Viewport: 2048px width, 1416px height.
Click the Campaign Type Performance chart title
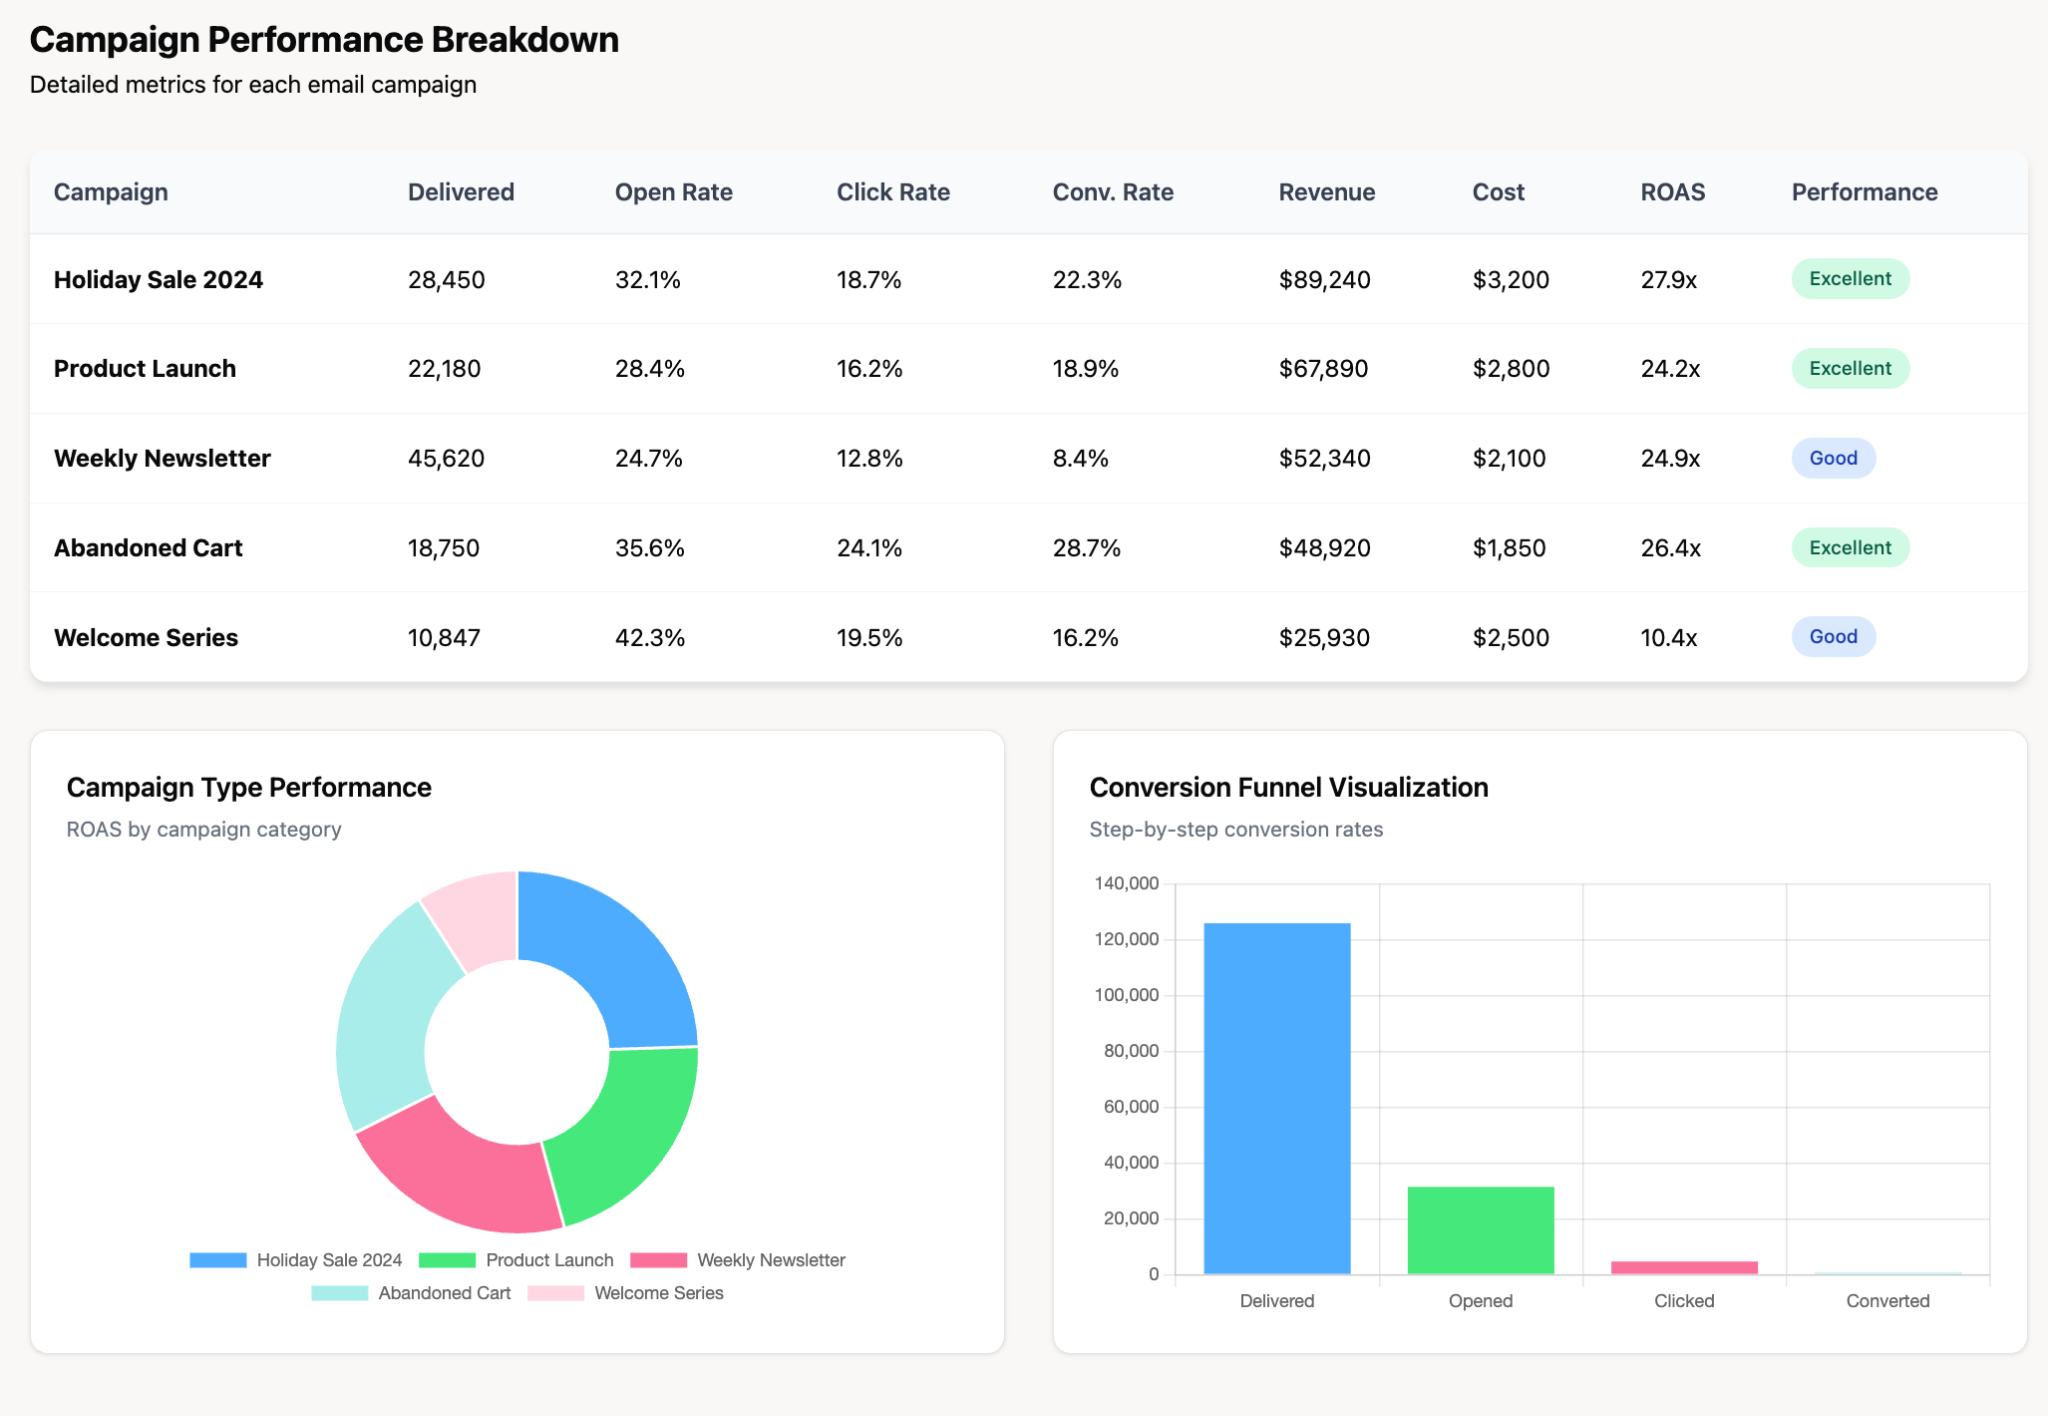(x=249, y=788)
